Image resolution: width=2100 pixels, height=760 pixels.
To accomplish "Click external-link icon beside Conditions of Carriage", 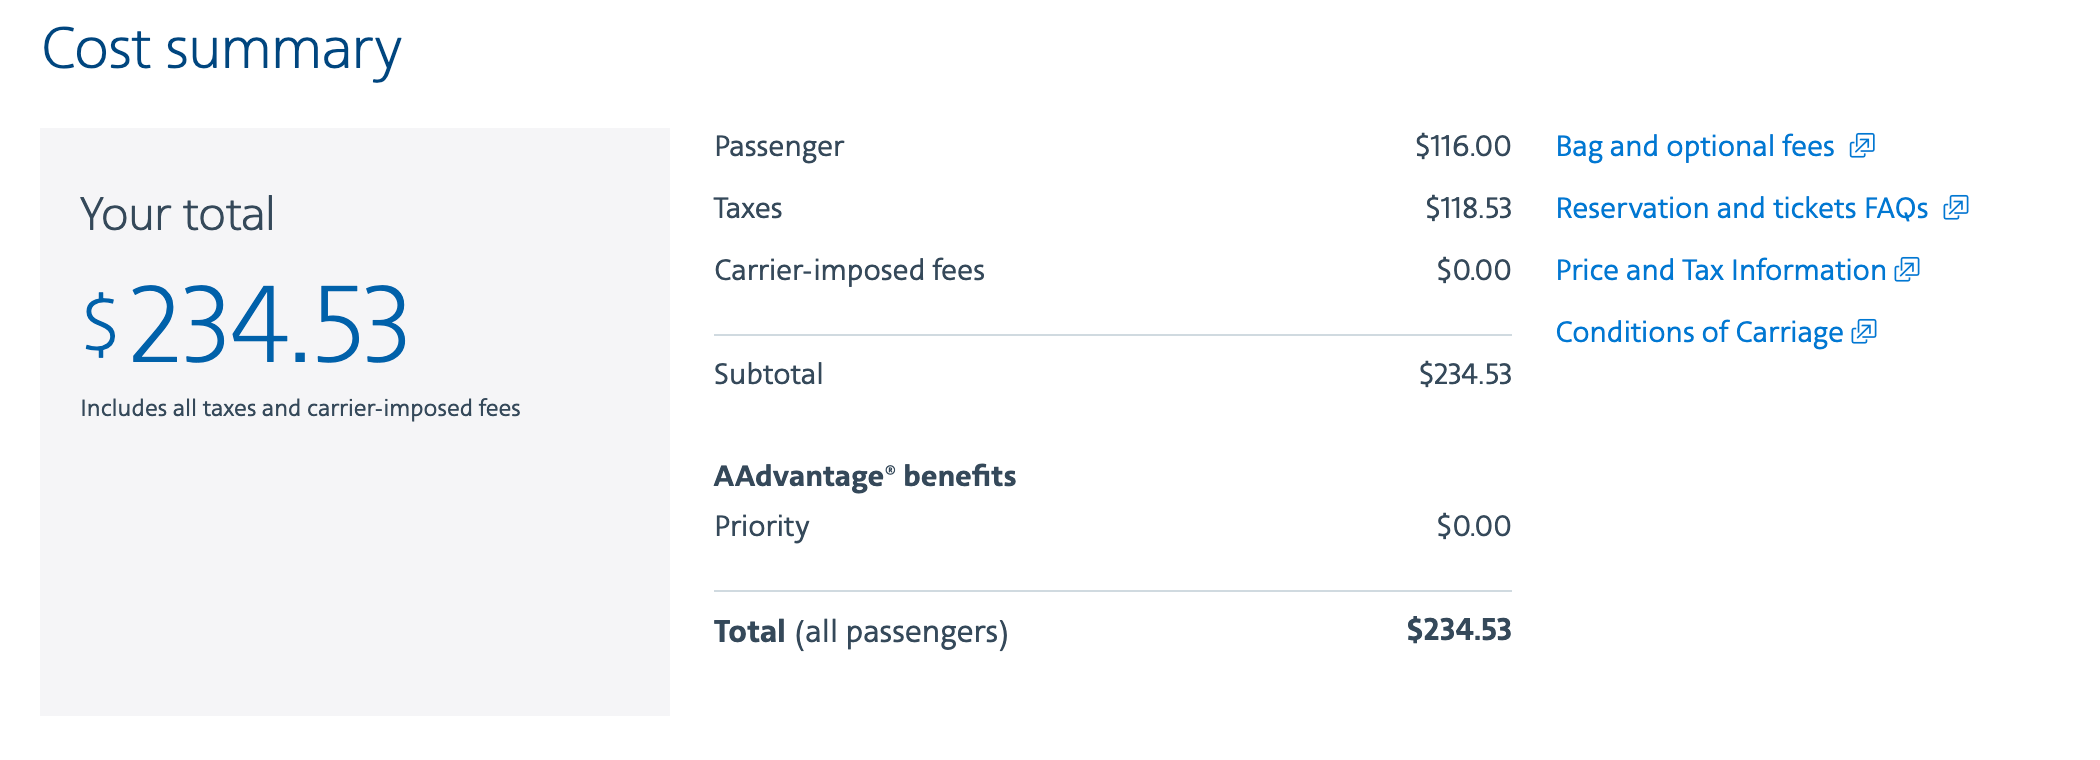I will point(1864,332).
